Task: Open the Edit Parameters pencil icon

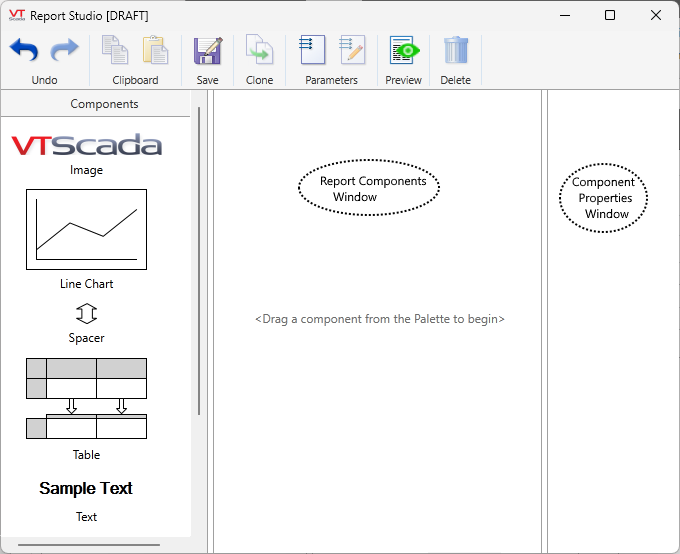Action: [352, 49]
